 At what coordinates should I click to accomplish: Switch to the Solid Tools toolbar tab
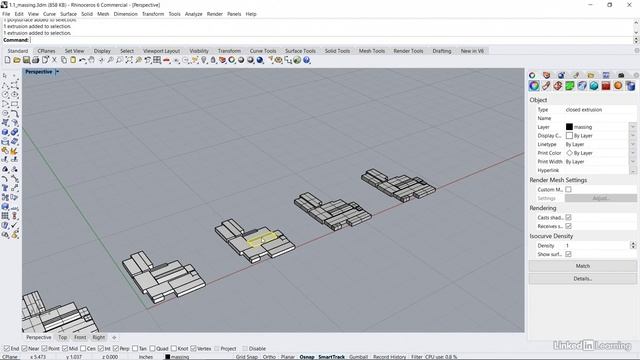click(x=337, y=51)
